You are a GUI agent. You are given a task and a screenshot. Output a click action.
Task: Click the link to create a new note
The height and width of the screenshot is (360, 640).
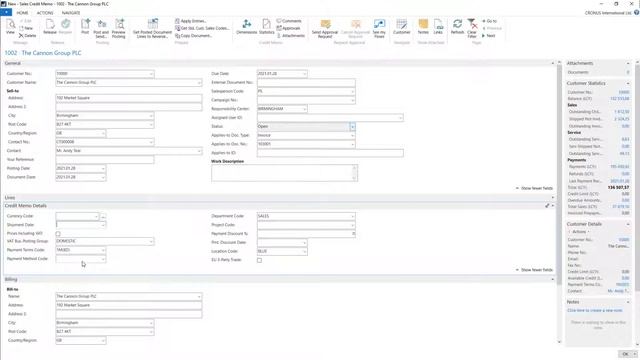[595, 310]
